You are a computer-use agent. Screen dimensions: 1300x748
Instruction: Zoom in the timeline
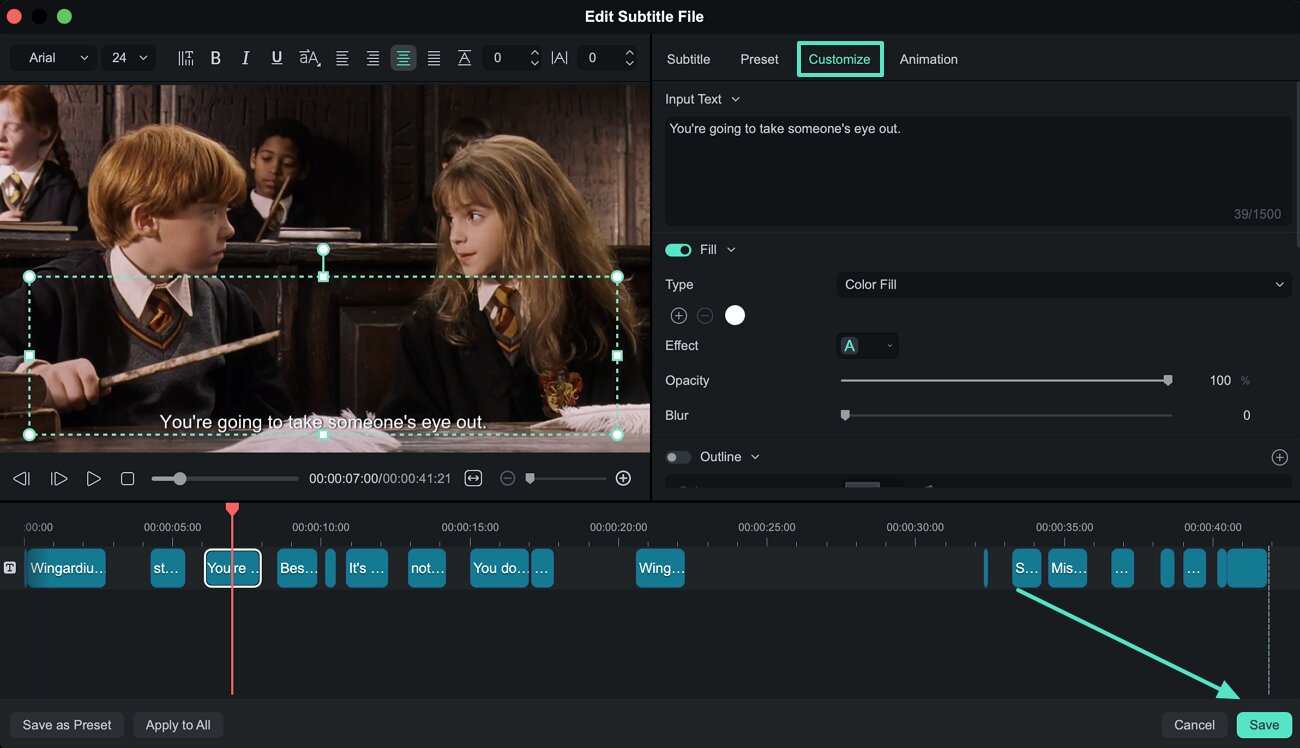(x=623, y=478)
